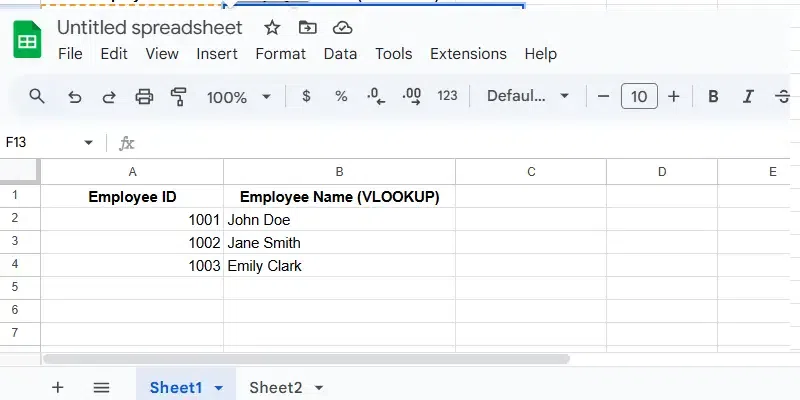Open the Tools menu
The image size is (800, 400).
(394, 54)
